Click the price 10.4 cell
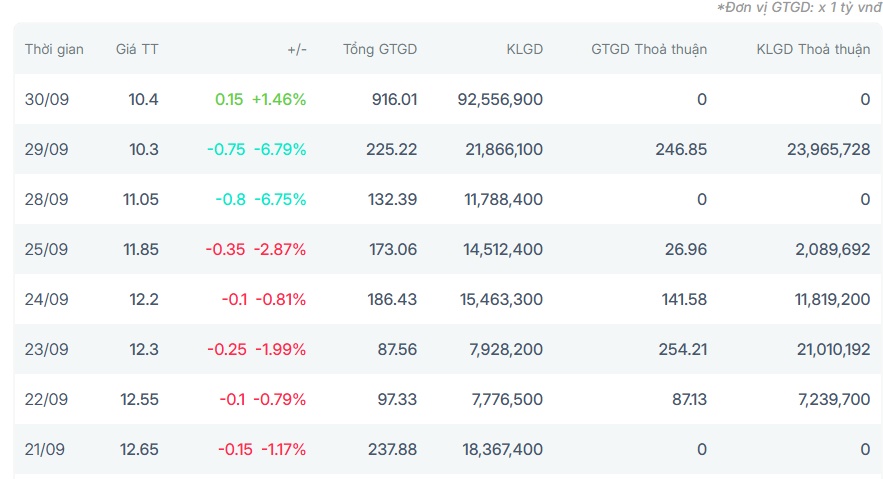 point(143,100)
